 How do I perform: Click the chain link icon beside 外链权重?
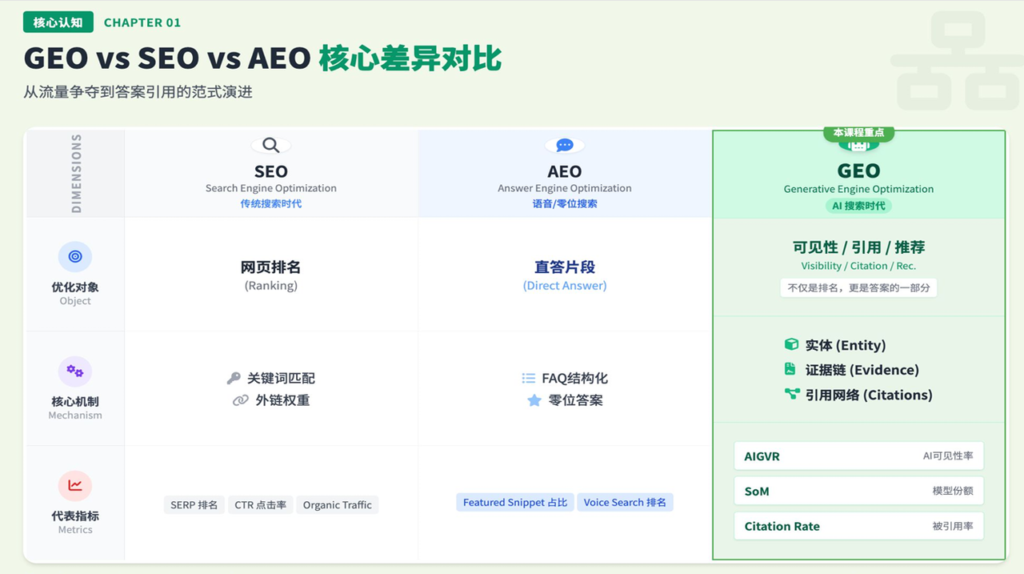pyautogui.click(x=240, y=400)
